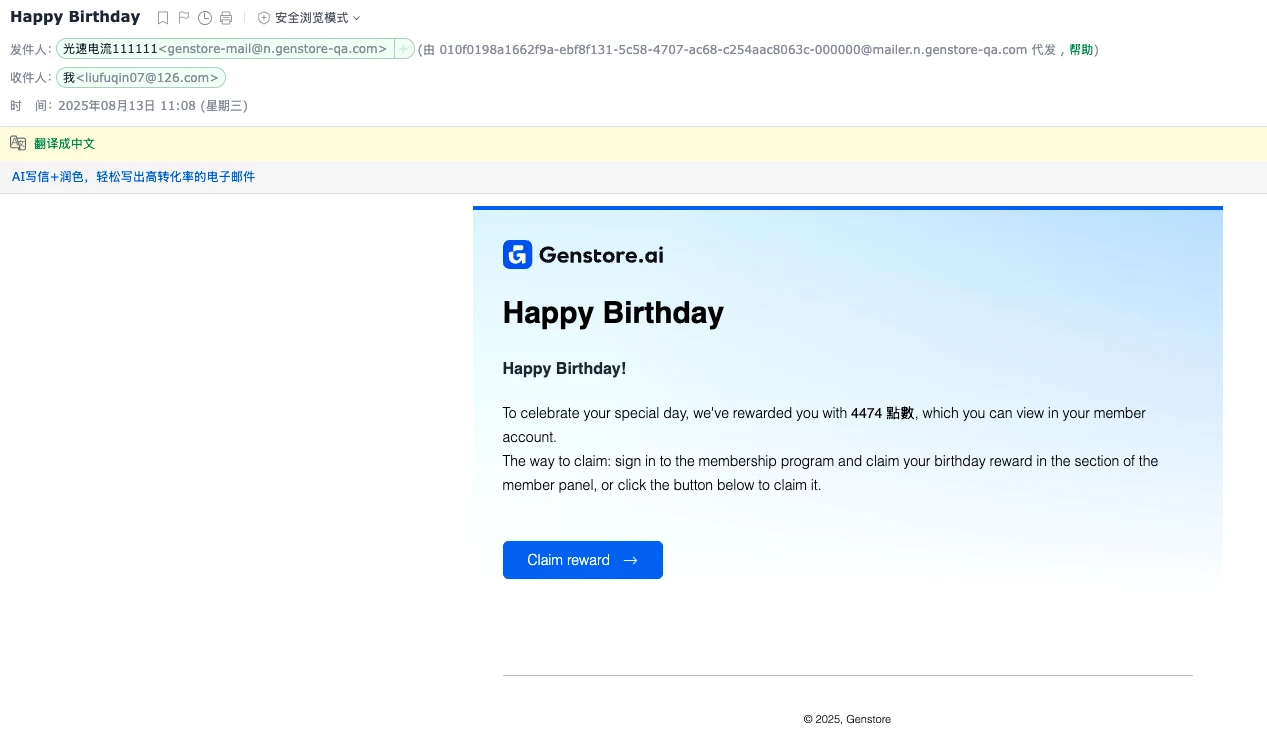This screenshot has height=741, width=1267.
Task: Click the shield icon for safe browsing
Action: [x=264, y=18]
